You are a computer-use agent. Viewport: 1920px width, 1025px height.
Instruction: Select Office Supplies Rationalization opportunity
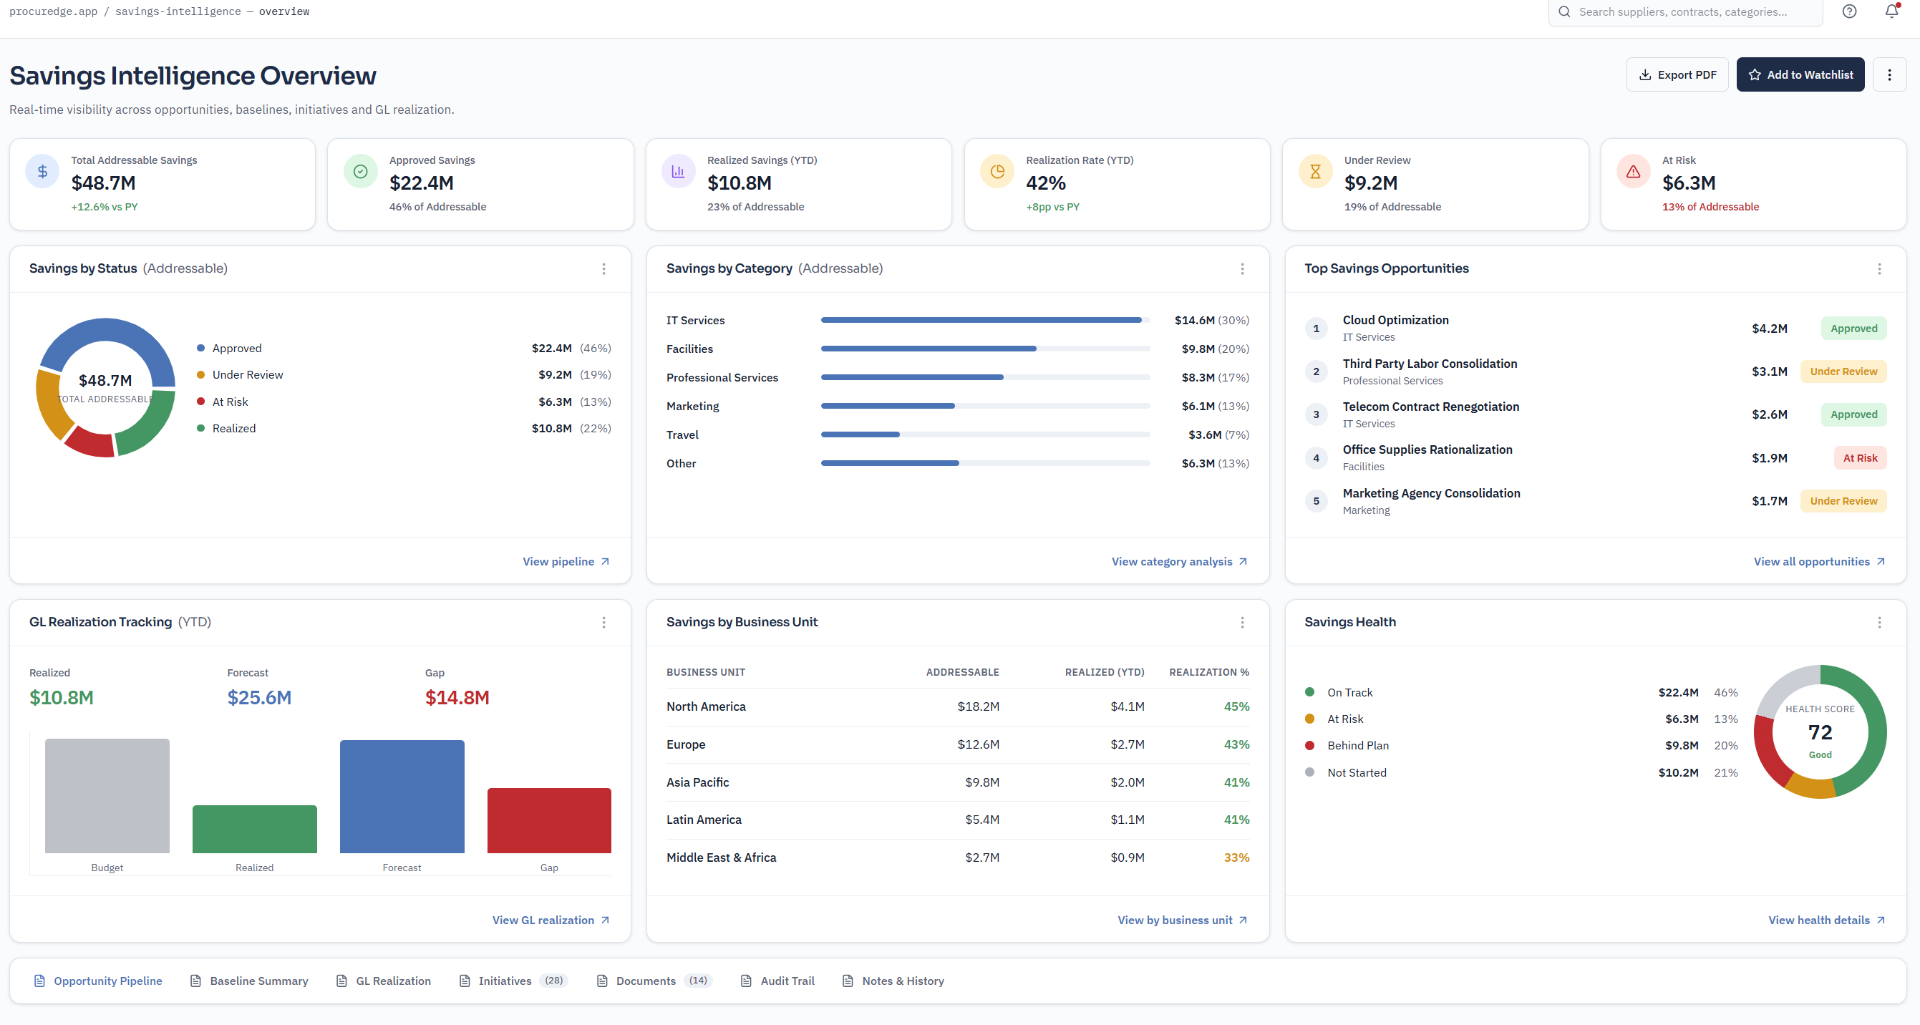[x=1595, y=458]
